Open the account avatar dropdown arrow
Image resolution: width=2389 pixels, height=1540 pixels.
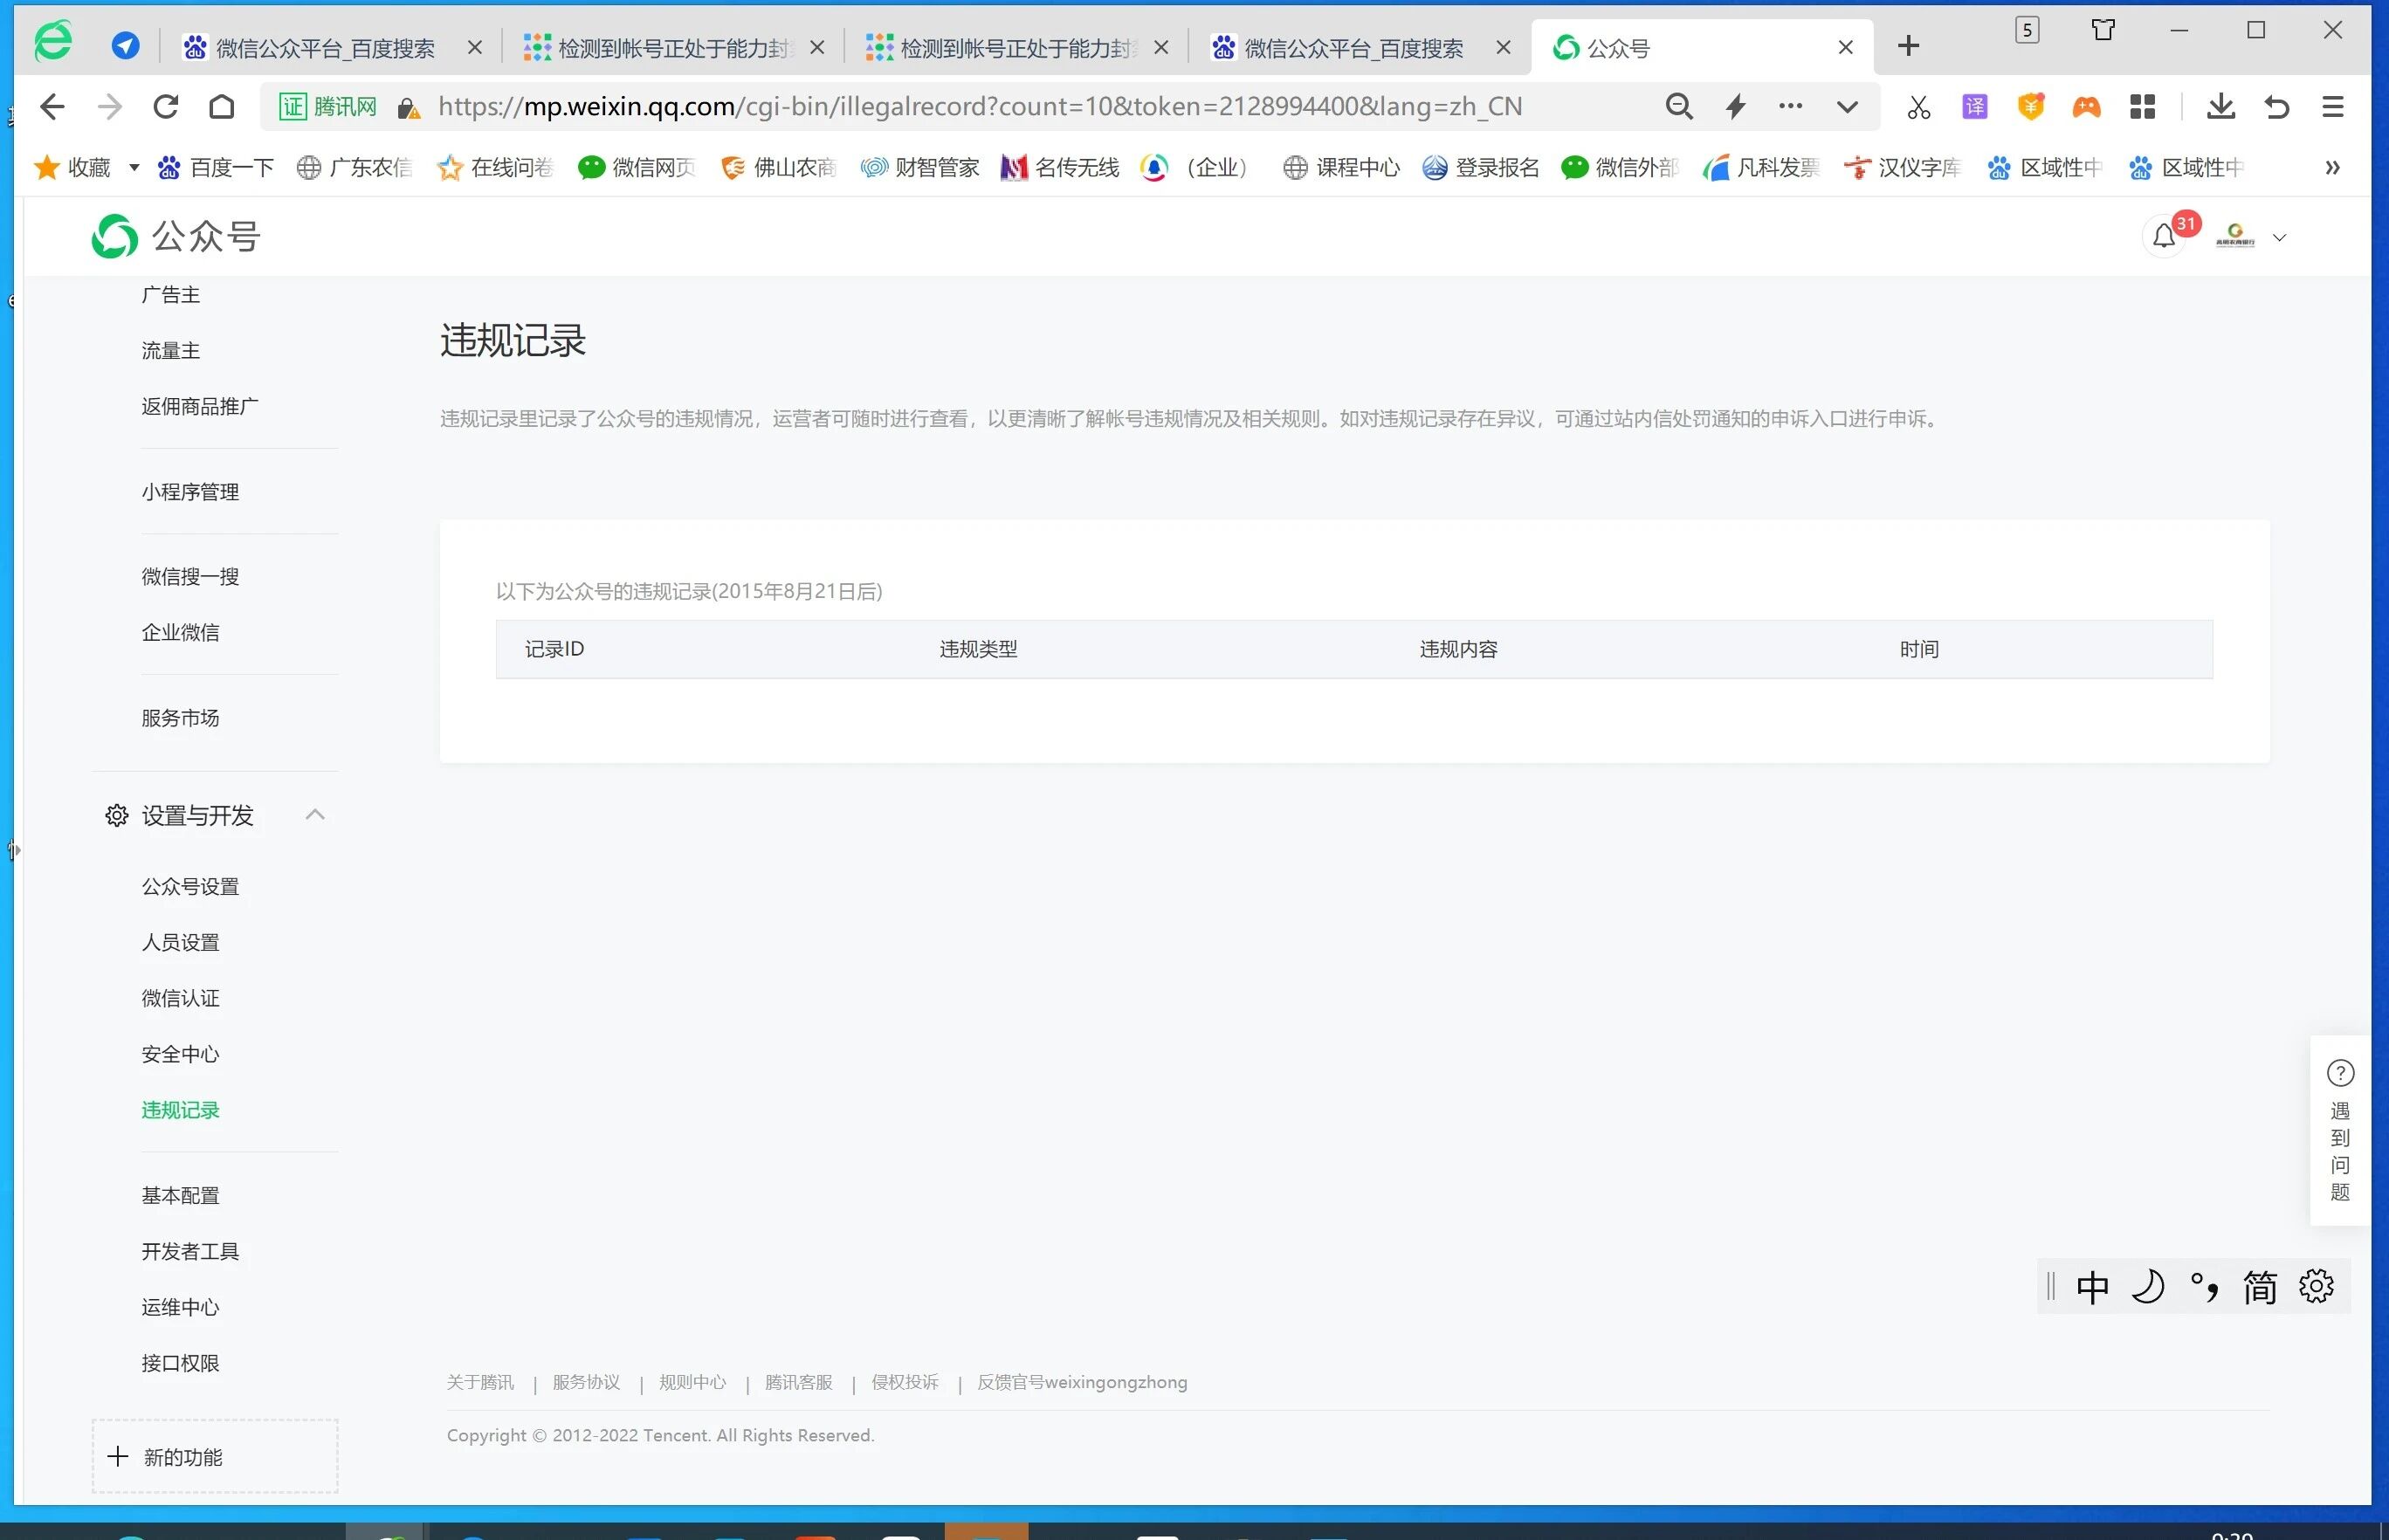(x=2279, y=238)
